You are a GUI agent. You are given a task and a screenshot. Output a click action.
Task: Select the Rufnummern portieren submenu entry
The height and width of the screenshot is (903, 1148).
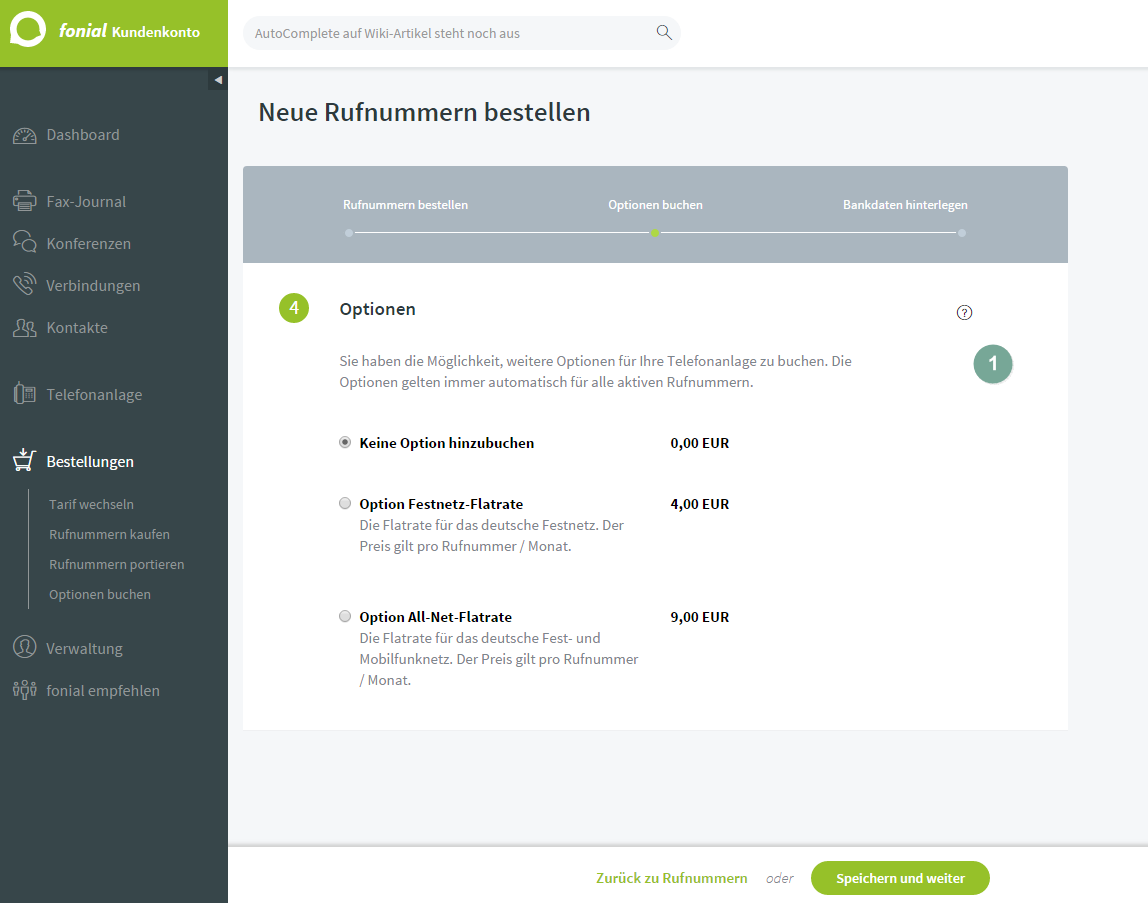click(116, 564)
